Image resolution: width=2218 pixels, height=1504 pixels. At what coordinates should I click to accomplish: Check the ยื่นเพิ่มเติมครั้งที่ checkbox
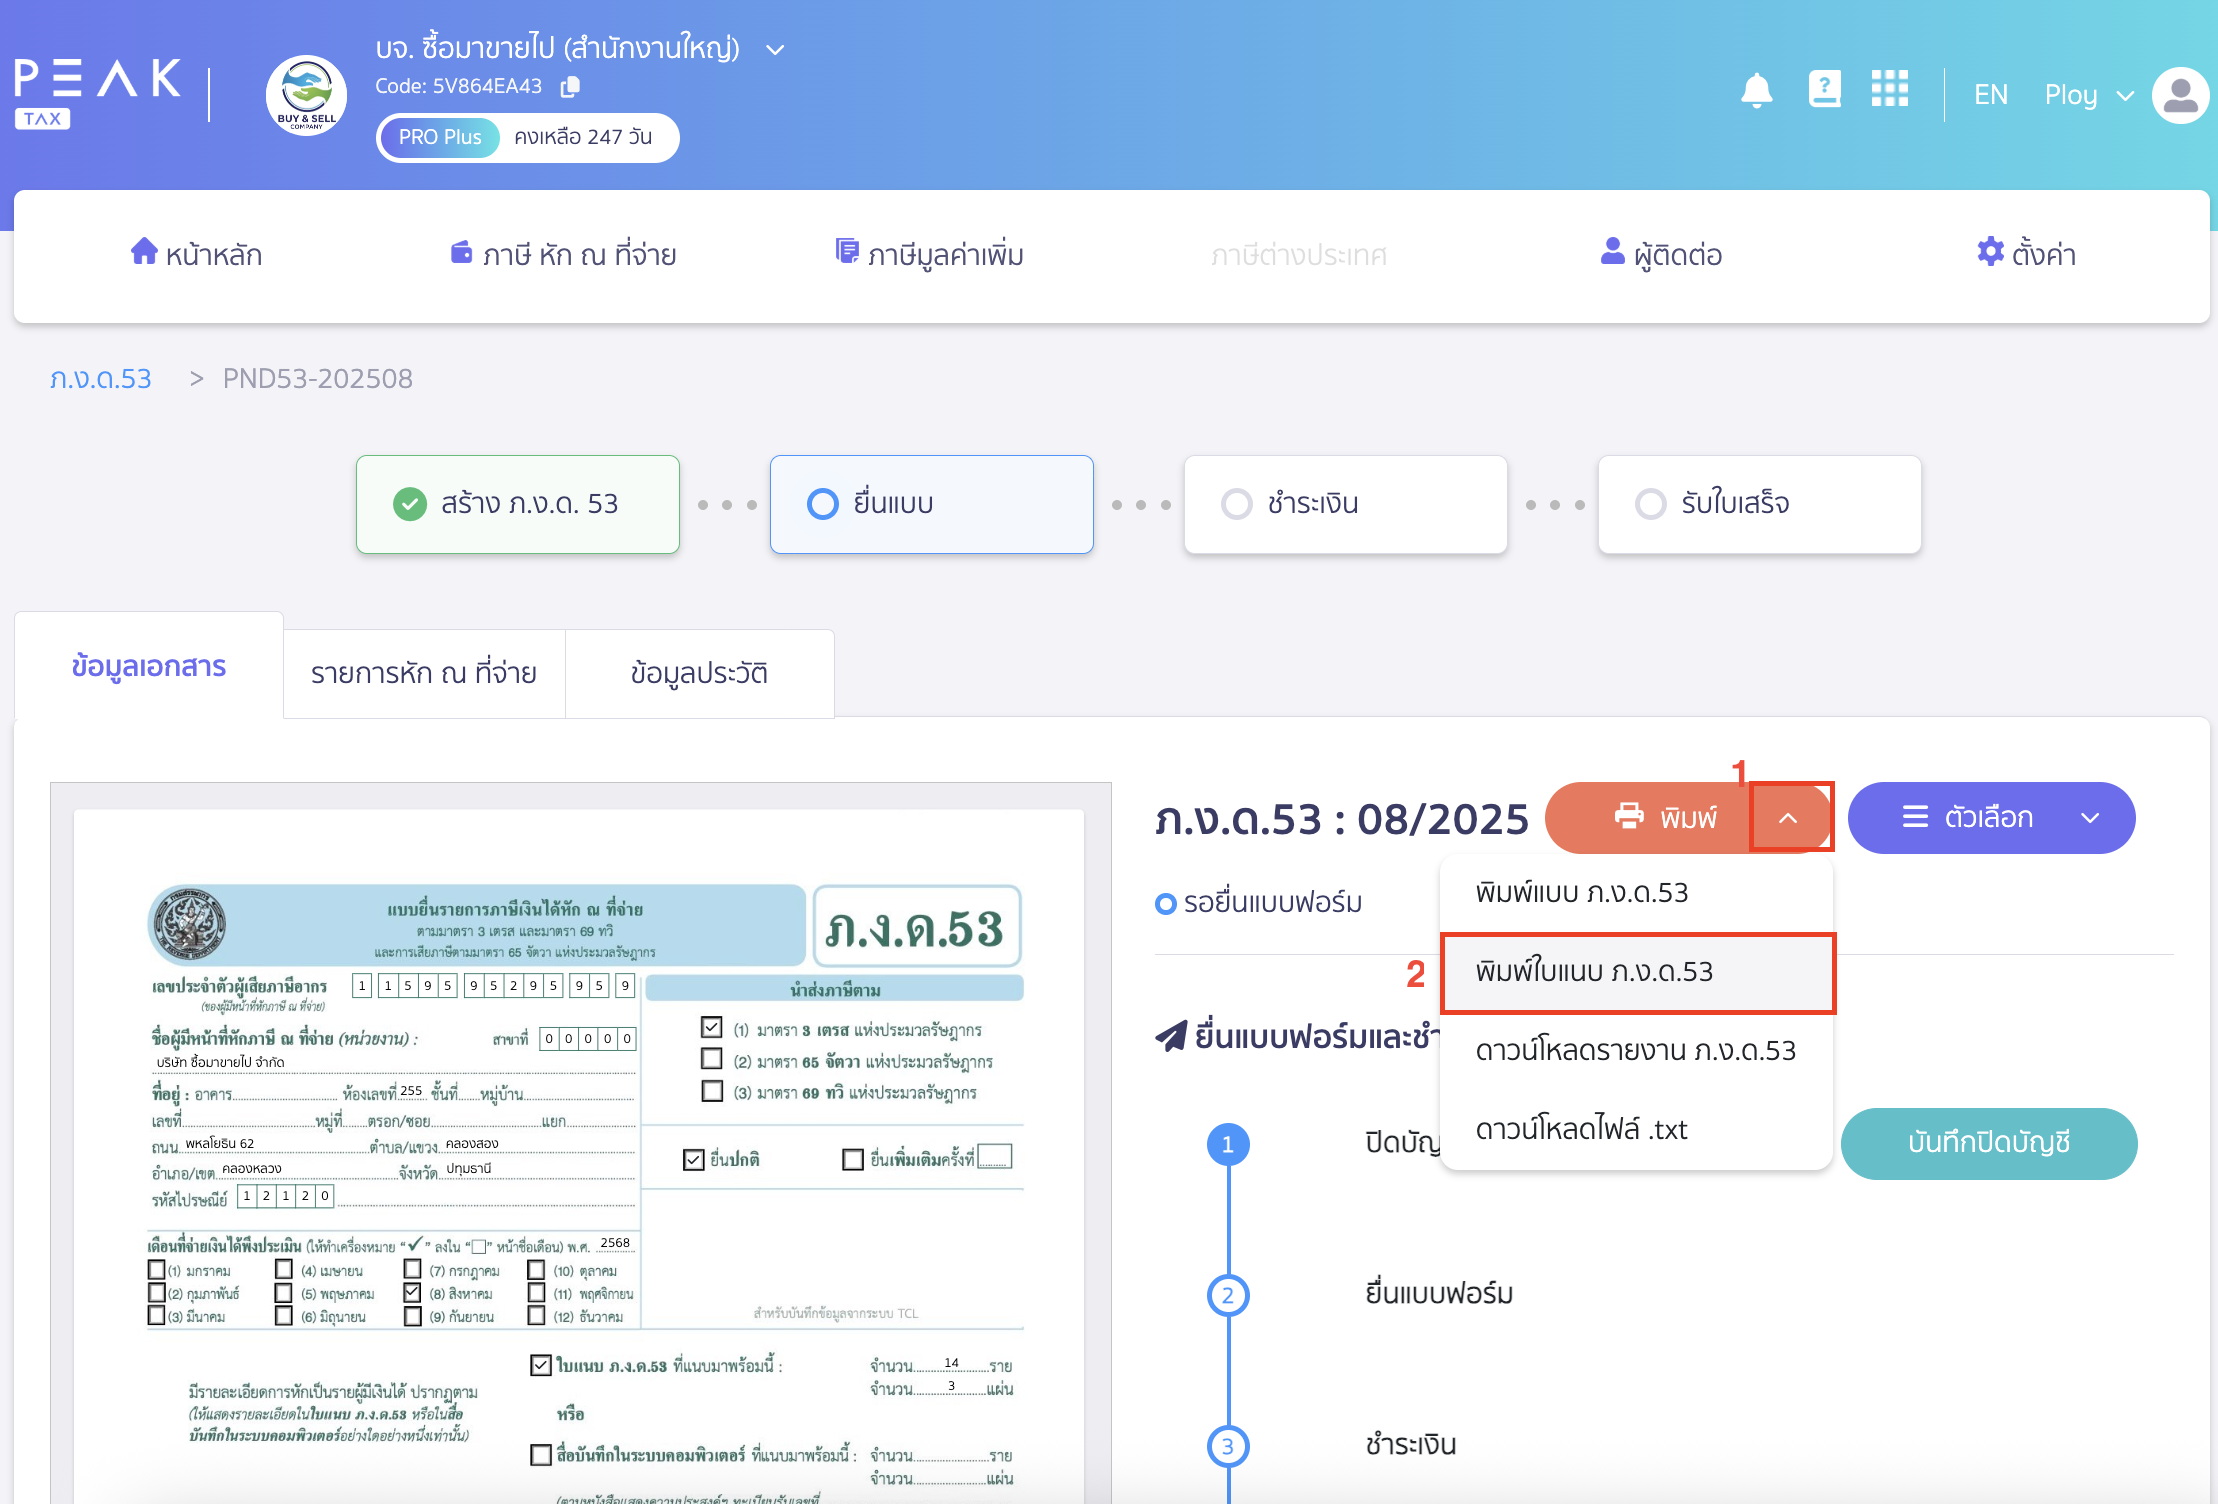(853, 1158)
